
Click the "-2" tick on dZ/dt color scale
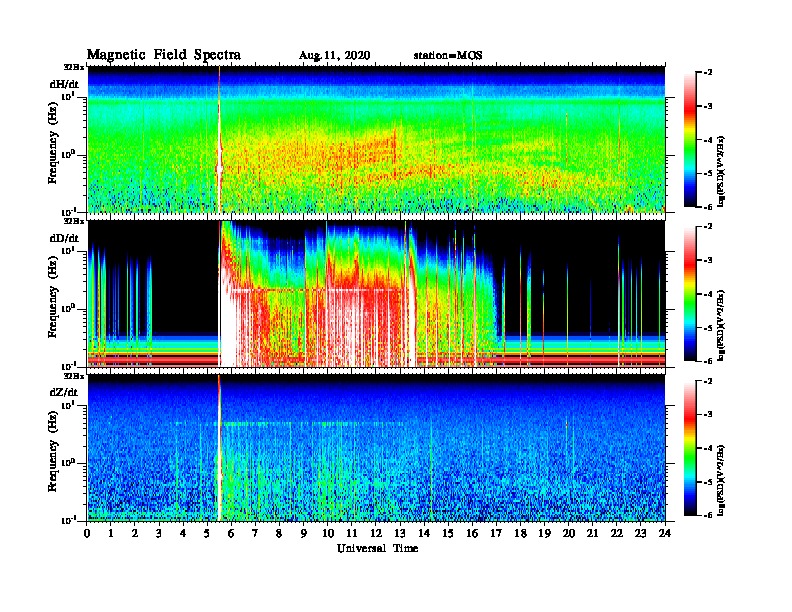tap(709, 381)
